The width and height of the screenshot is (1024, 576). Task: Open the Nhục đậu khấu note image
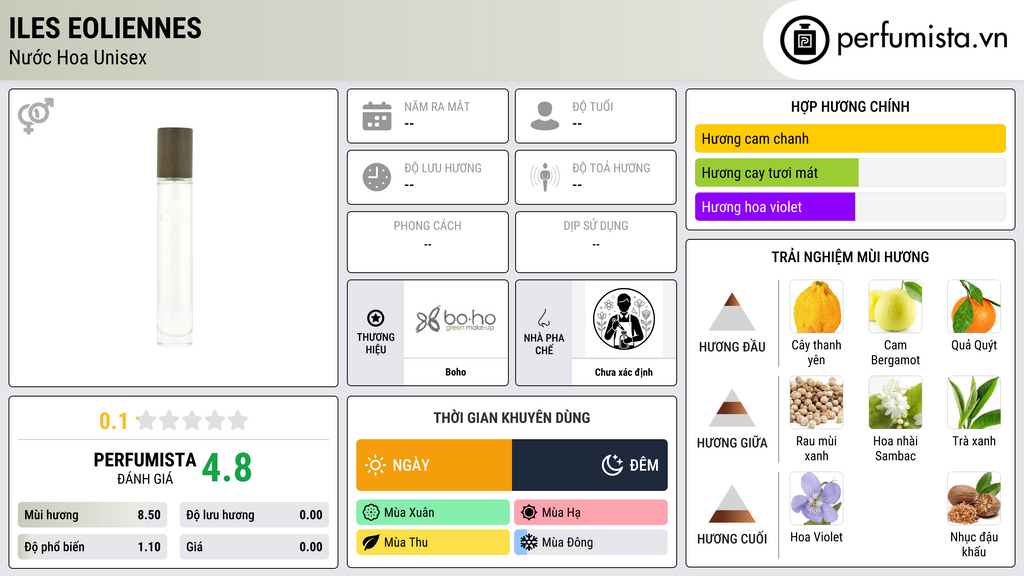[974, 498]
